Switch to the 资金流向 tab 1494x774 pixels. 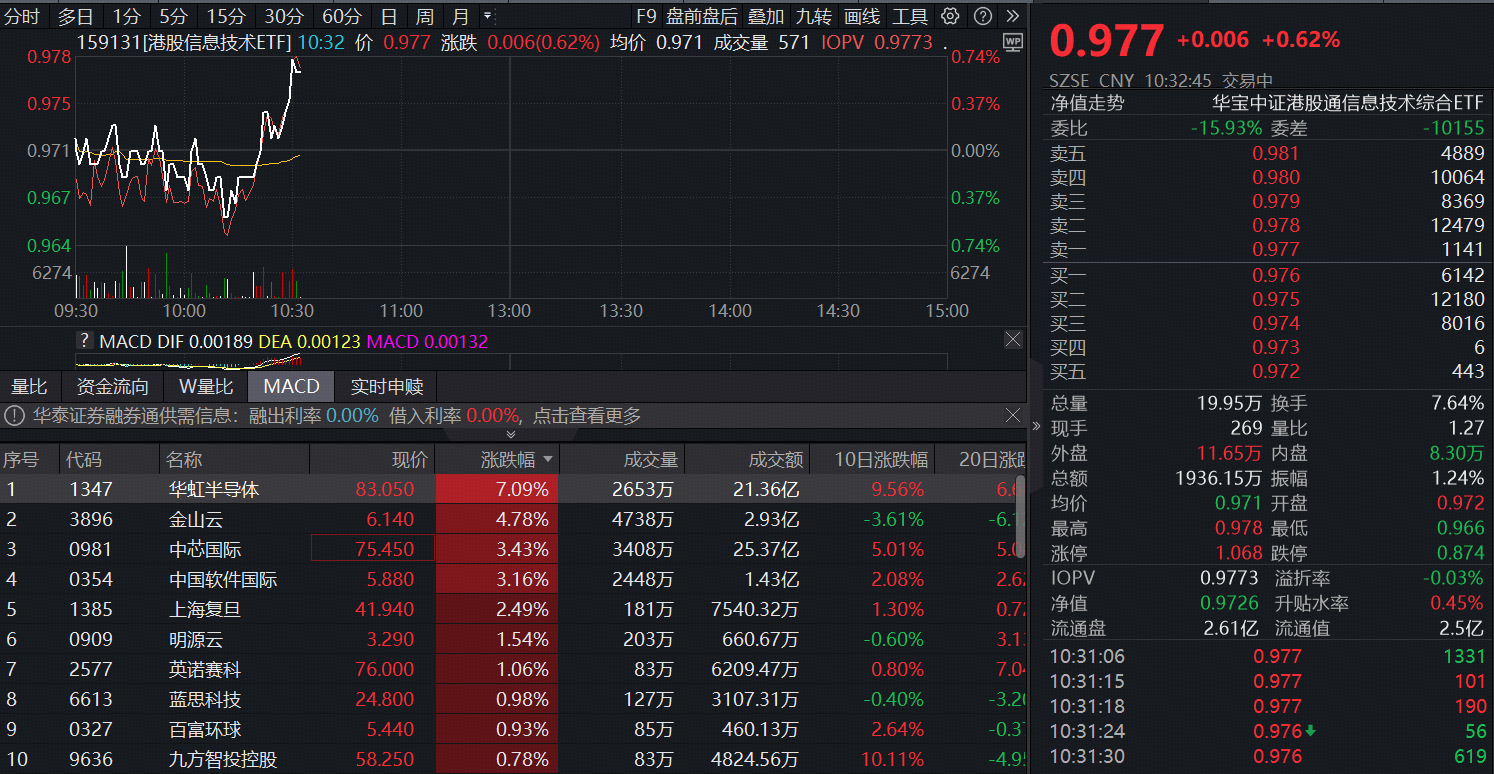click(x=112, y=387)
